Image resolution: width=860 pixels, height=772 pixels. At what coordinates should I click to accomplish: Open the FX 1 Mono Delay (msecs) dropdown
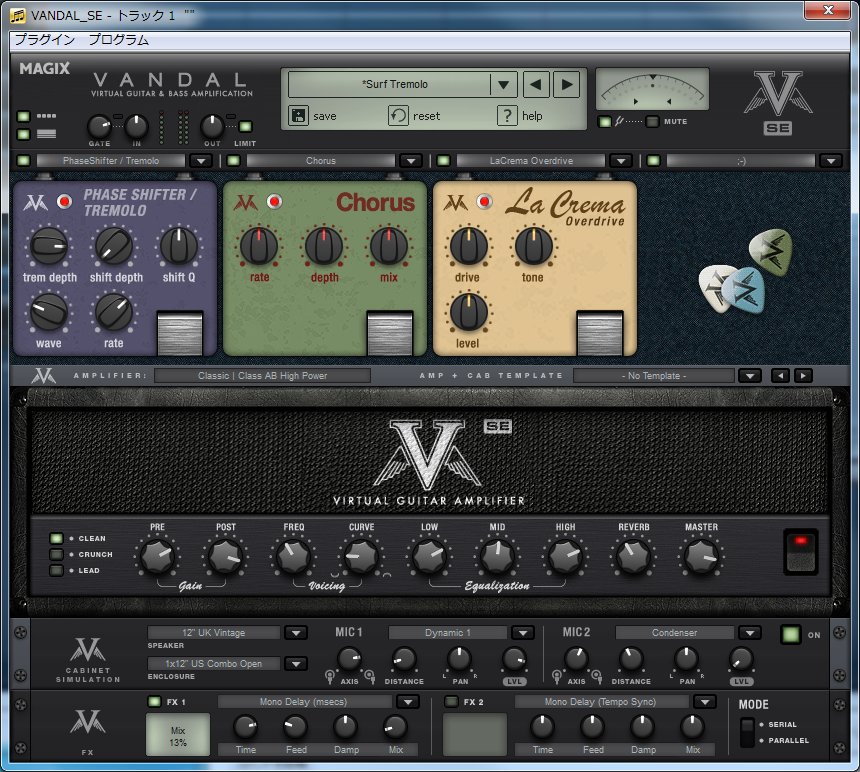click(408, 702)
